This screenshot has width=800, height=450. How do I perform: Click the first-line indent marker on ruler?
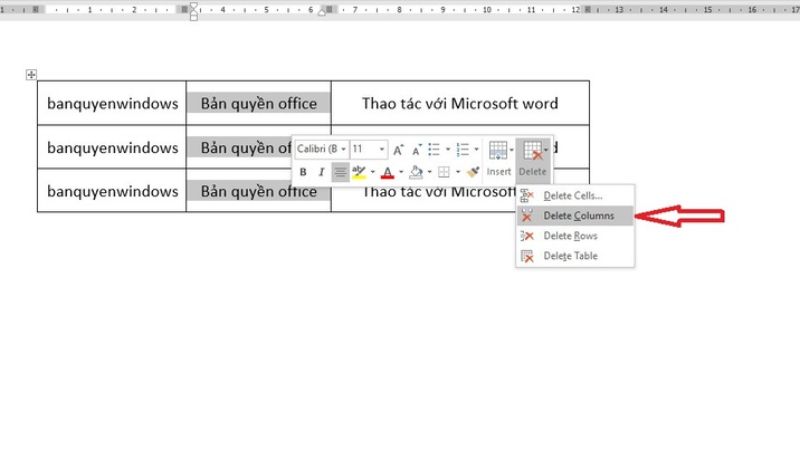(194, 6)
